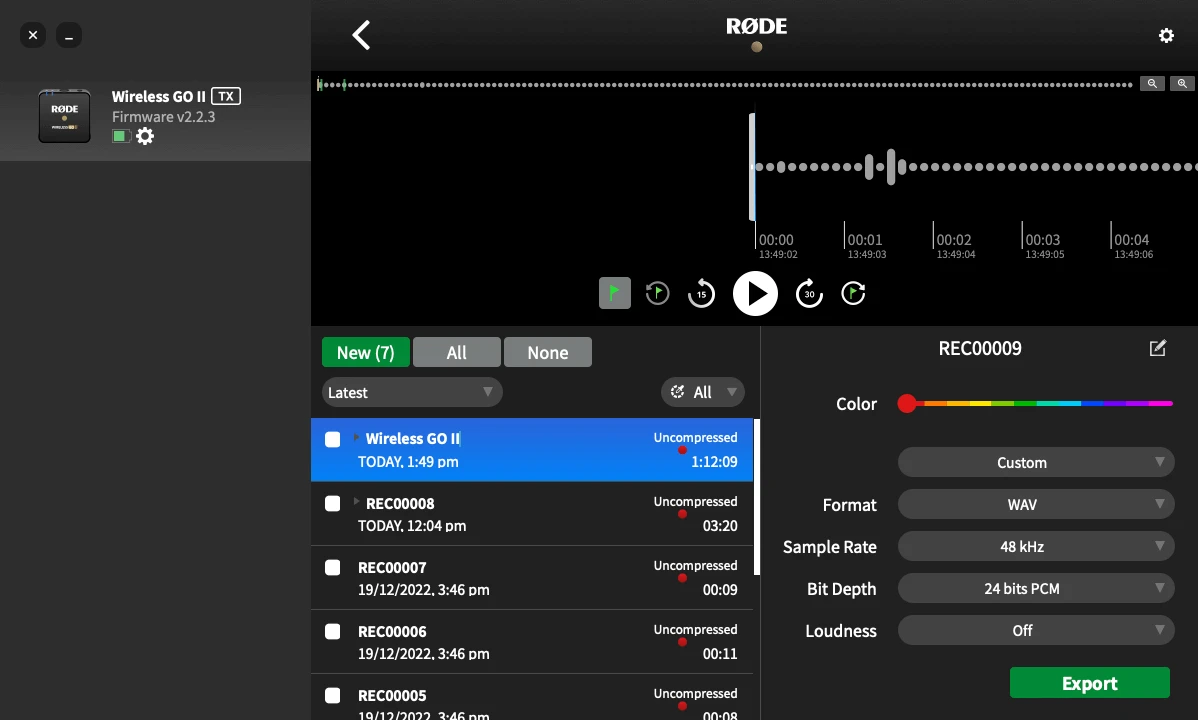The width and height of the screenshot is (1198, 720).
Task: Jump to the next marker
Action: click(x=853, y=293)
